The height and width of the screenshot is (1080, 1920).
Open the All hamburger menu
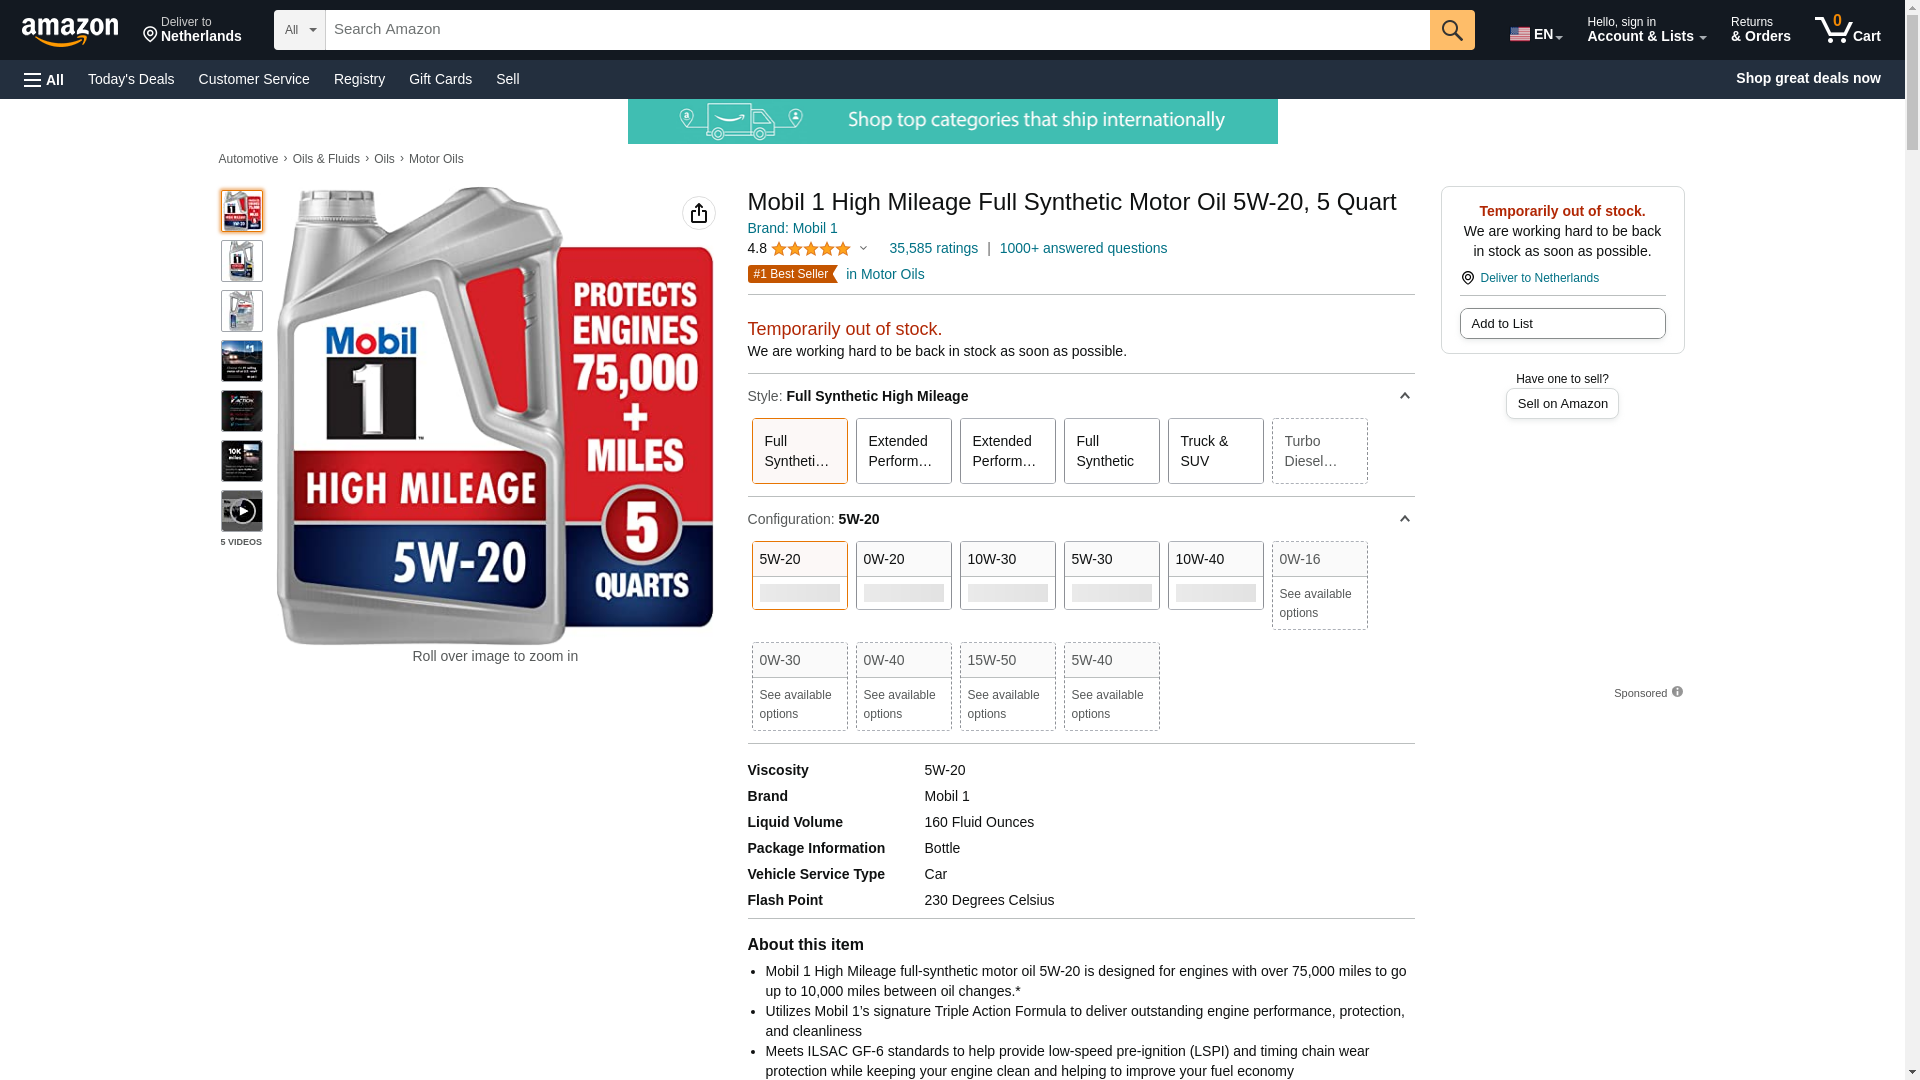point(44,79)
